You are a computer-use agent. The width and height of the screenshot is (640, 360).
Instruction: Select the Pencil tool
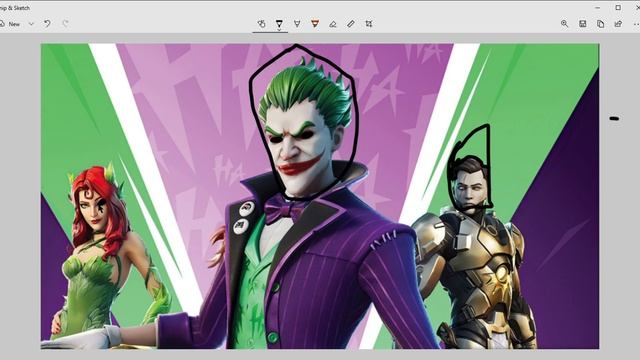297,24
